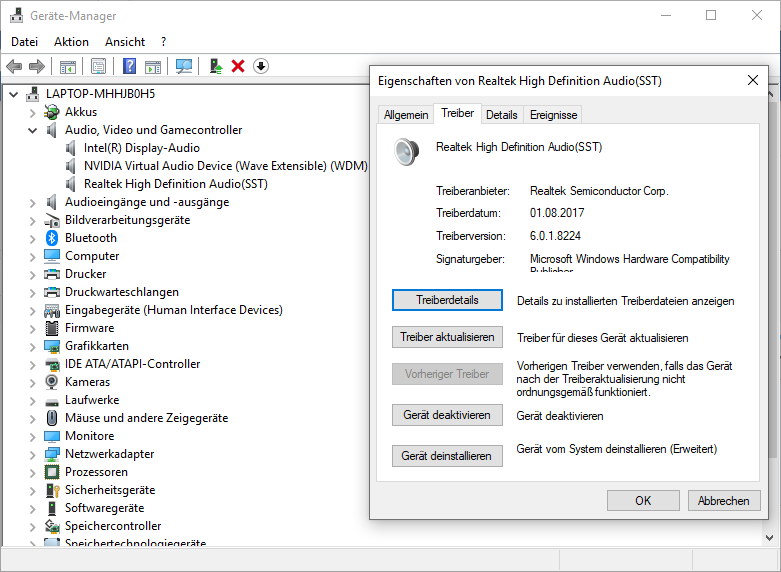Expand Mäuse und andere Zeigegeräte node
The width and height of the screenshot is (781, 572).
[x=32, y=419]
